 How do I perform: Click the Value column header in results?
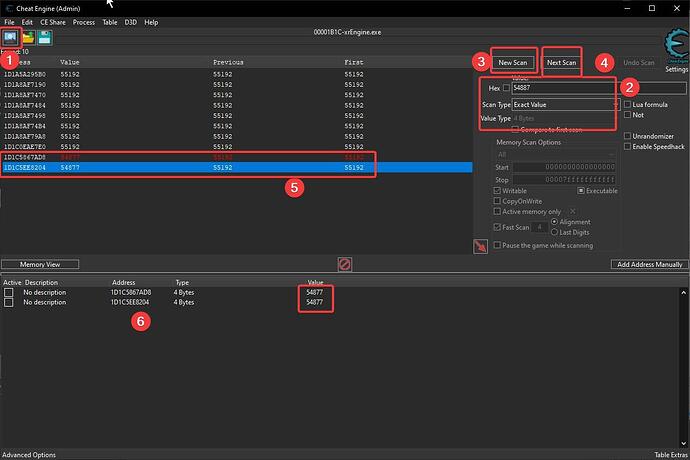coord(70,63)
